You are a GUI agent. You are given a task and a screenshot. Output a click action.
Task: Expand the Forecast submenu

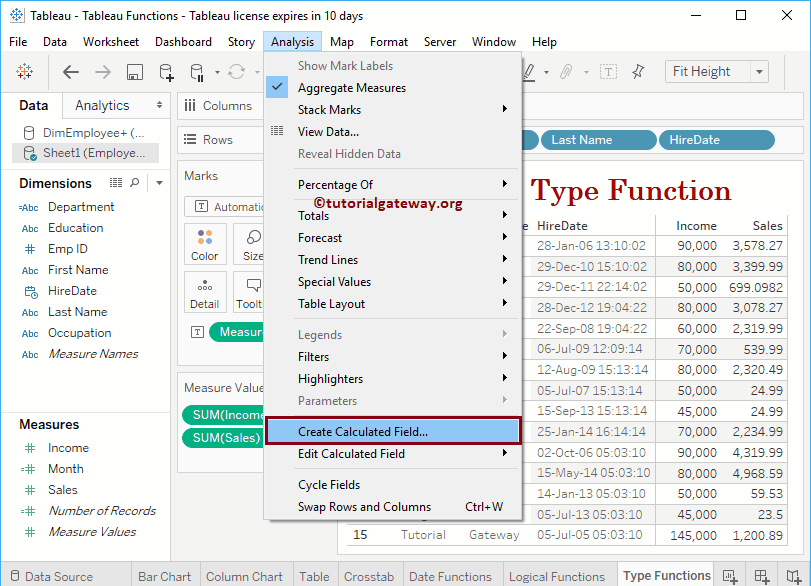click(319, 237)
